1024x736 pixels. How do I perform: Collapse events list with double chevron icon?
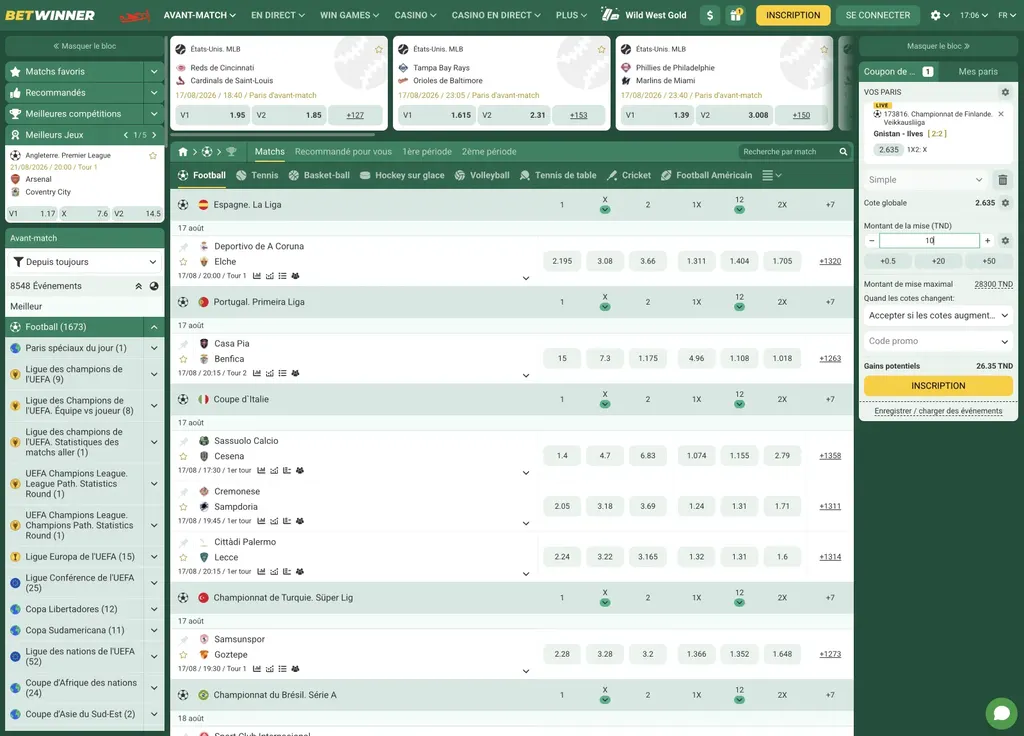[x=138, y=286]
